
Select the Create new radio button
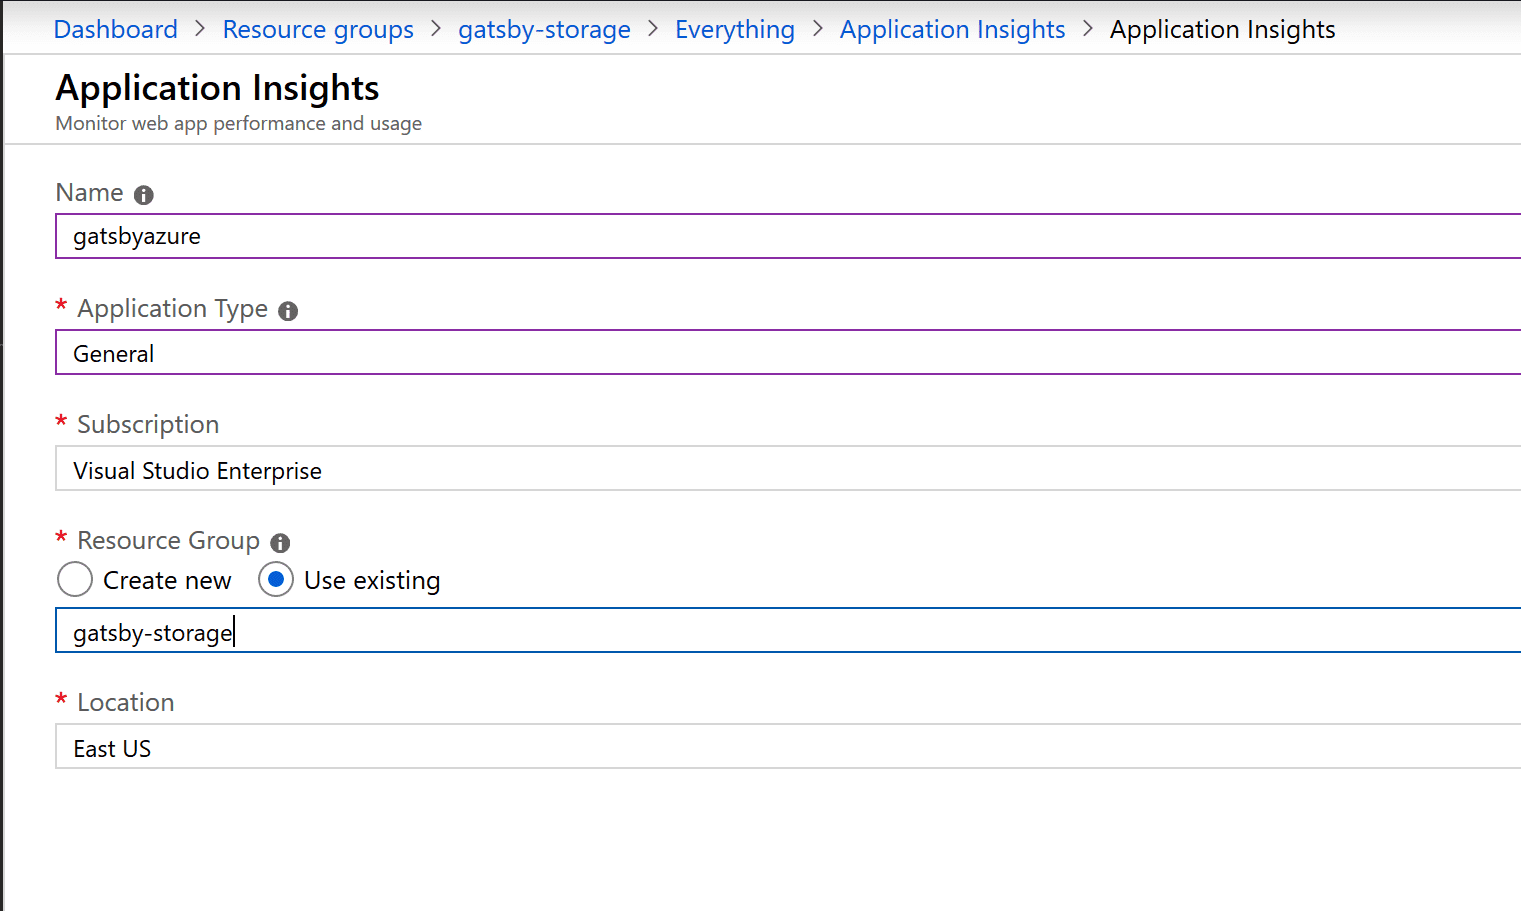[75, 579]
